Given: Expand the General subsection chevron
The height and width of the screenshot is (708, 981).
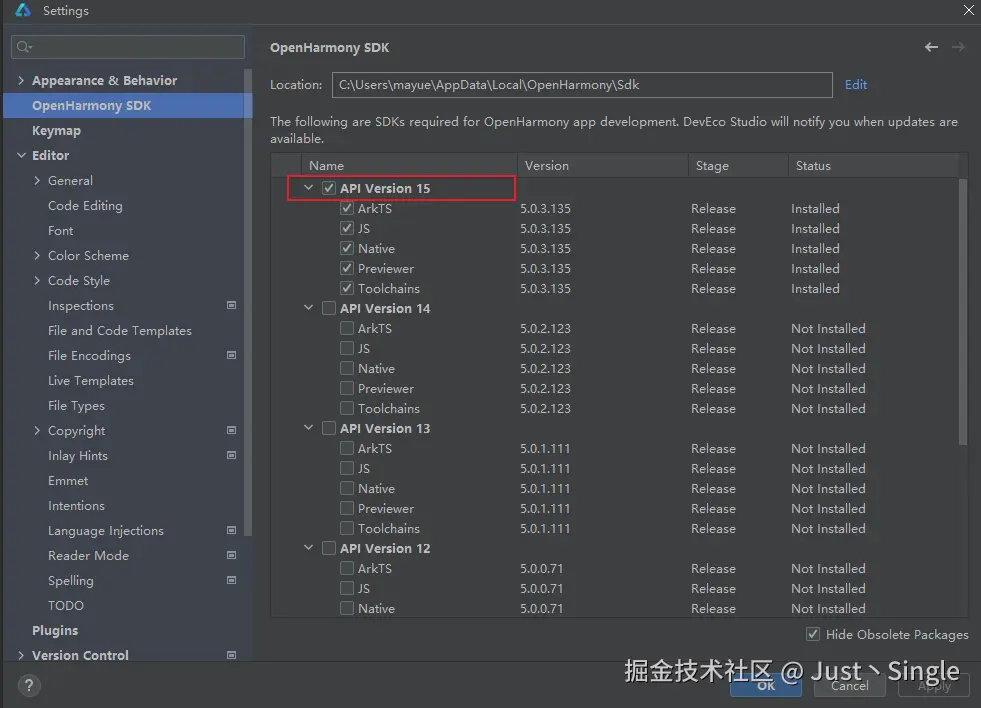Looking at the screenshot, I should click(x=37, y=180).
